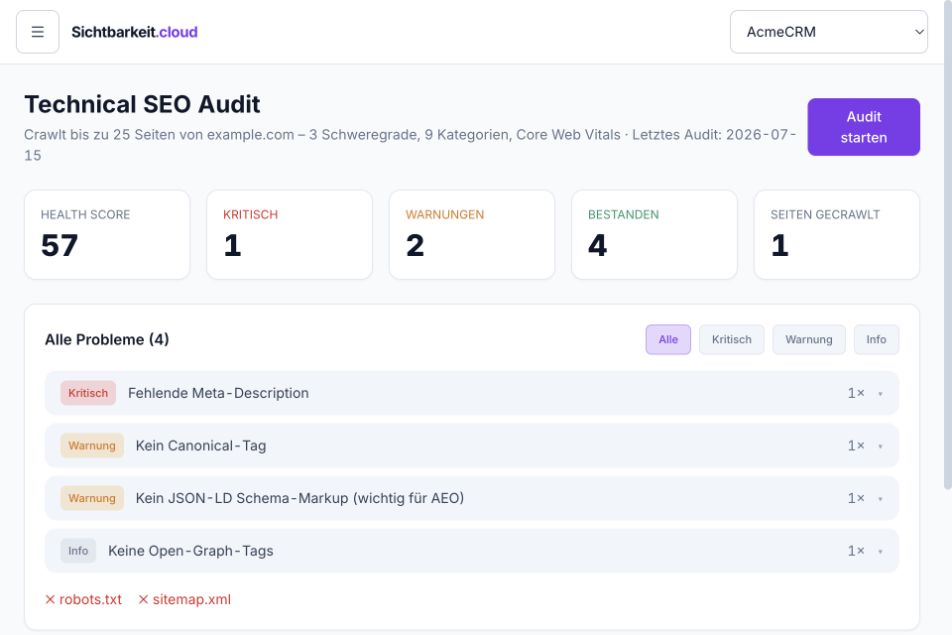Filter problems by Warnung
952x635 pixels.
click(809, 339)
